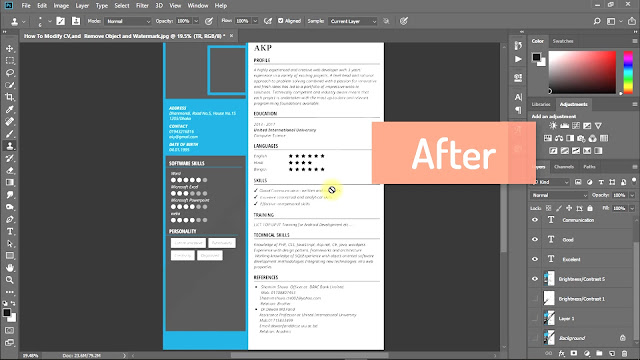
Task: Hide the Excellent text layer
Action: 535,259
